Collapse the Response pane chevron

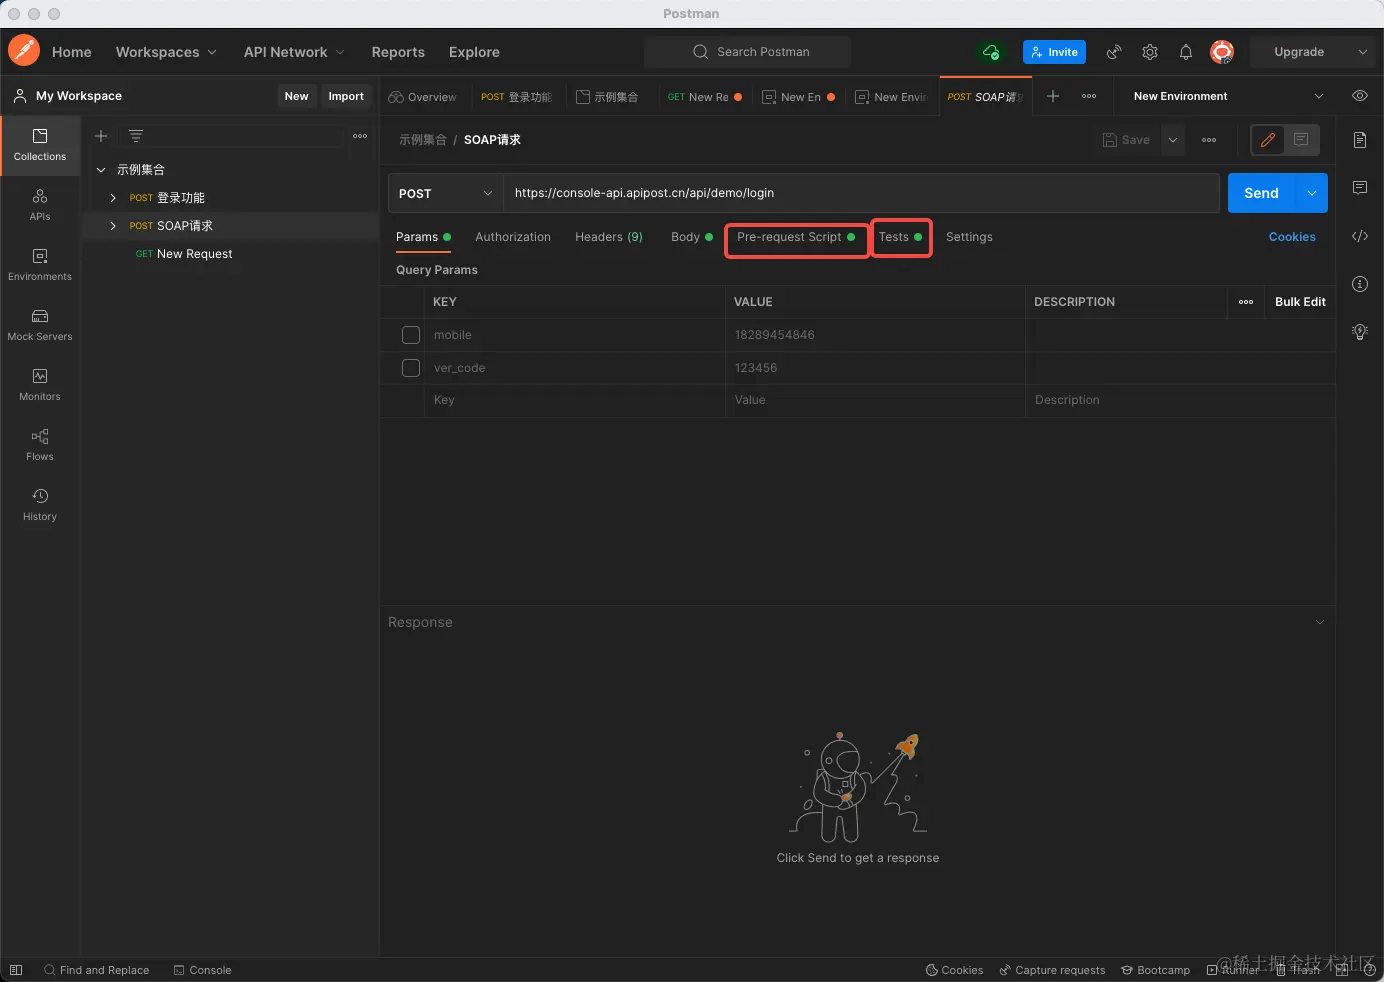point(1320,622)
